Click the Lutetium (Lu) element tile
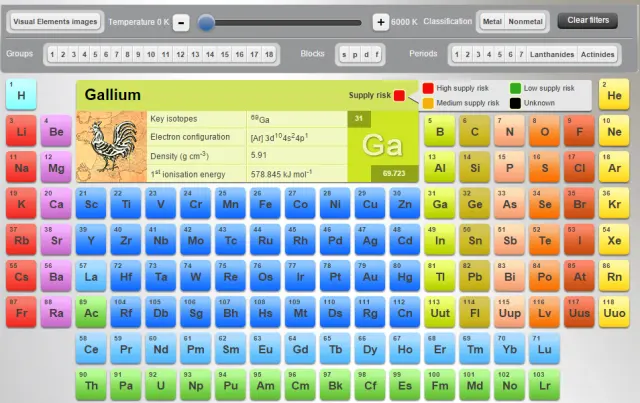This screenshot has height=403, width=640. pyautogui.click(x=544, y=349)
